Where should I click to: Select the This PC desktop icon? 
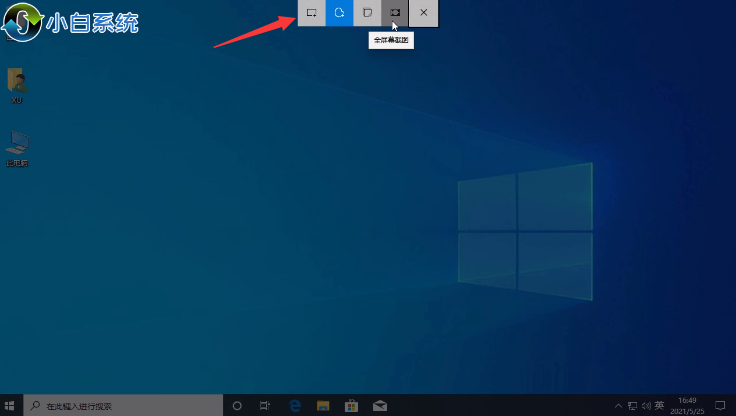17,148
